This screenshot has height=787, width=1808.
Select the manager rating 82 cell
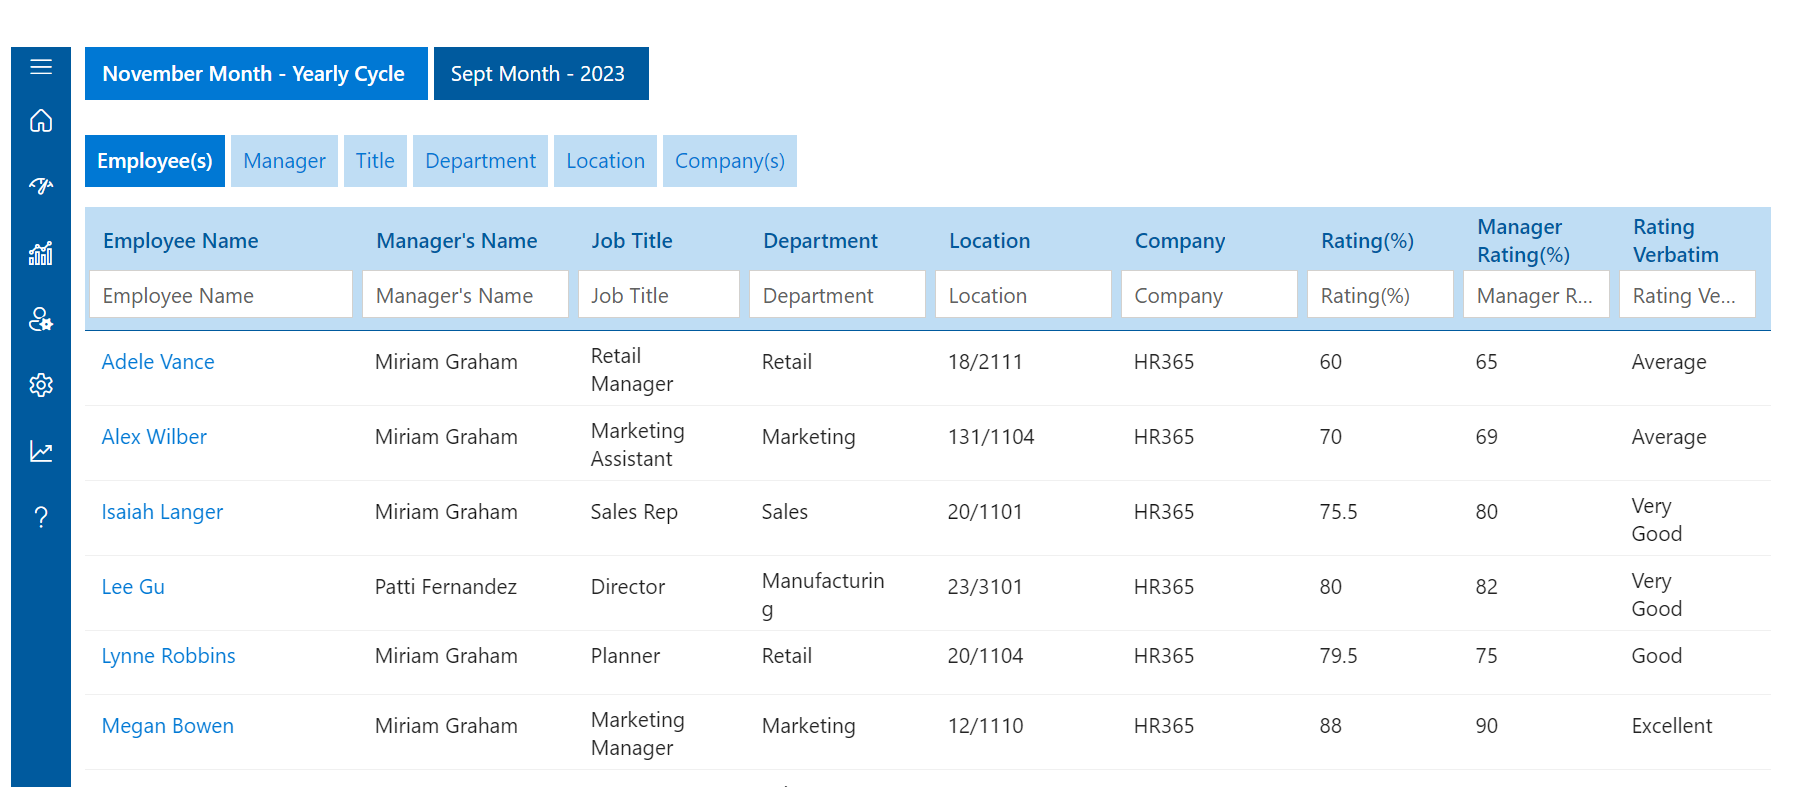pyautogui.click(x=1486, y=587)
